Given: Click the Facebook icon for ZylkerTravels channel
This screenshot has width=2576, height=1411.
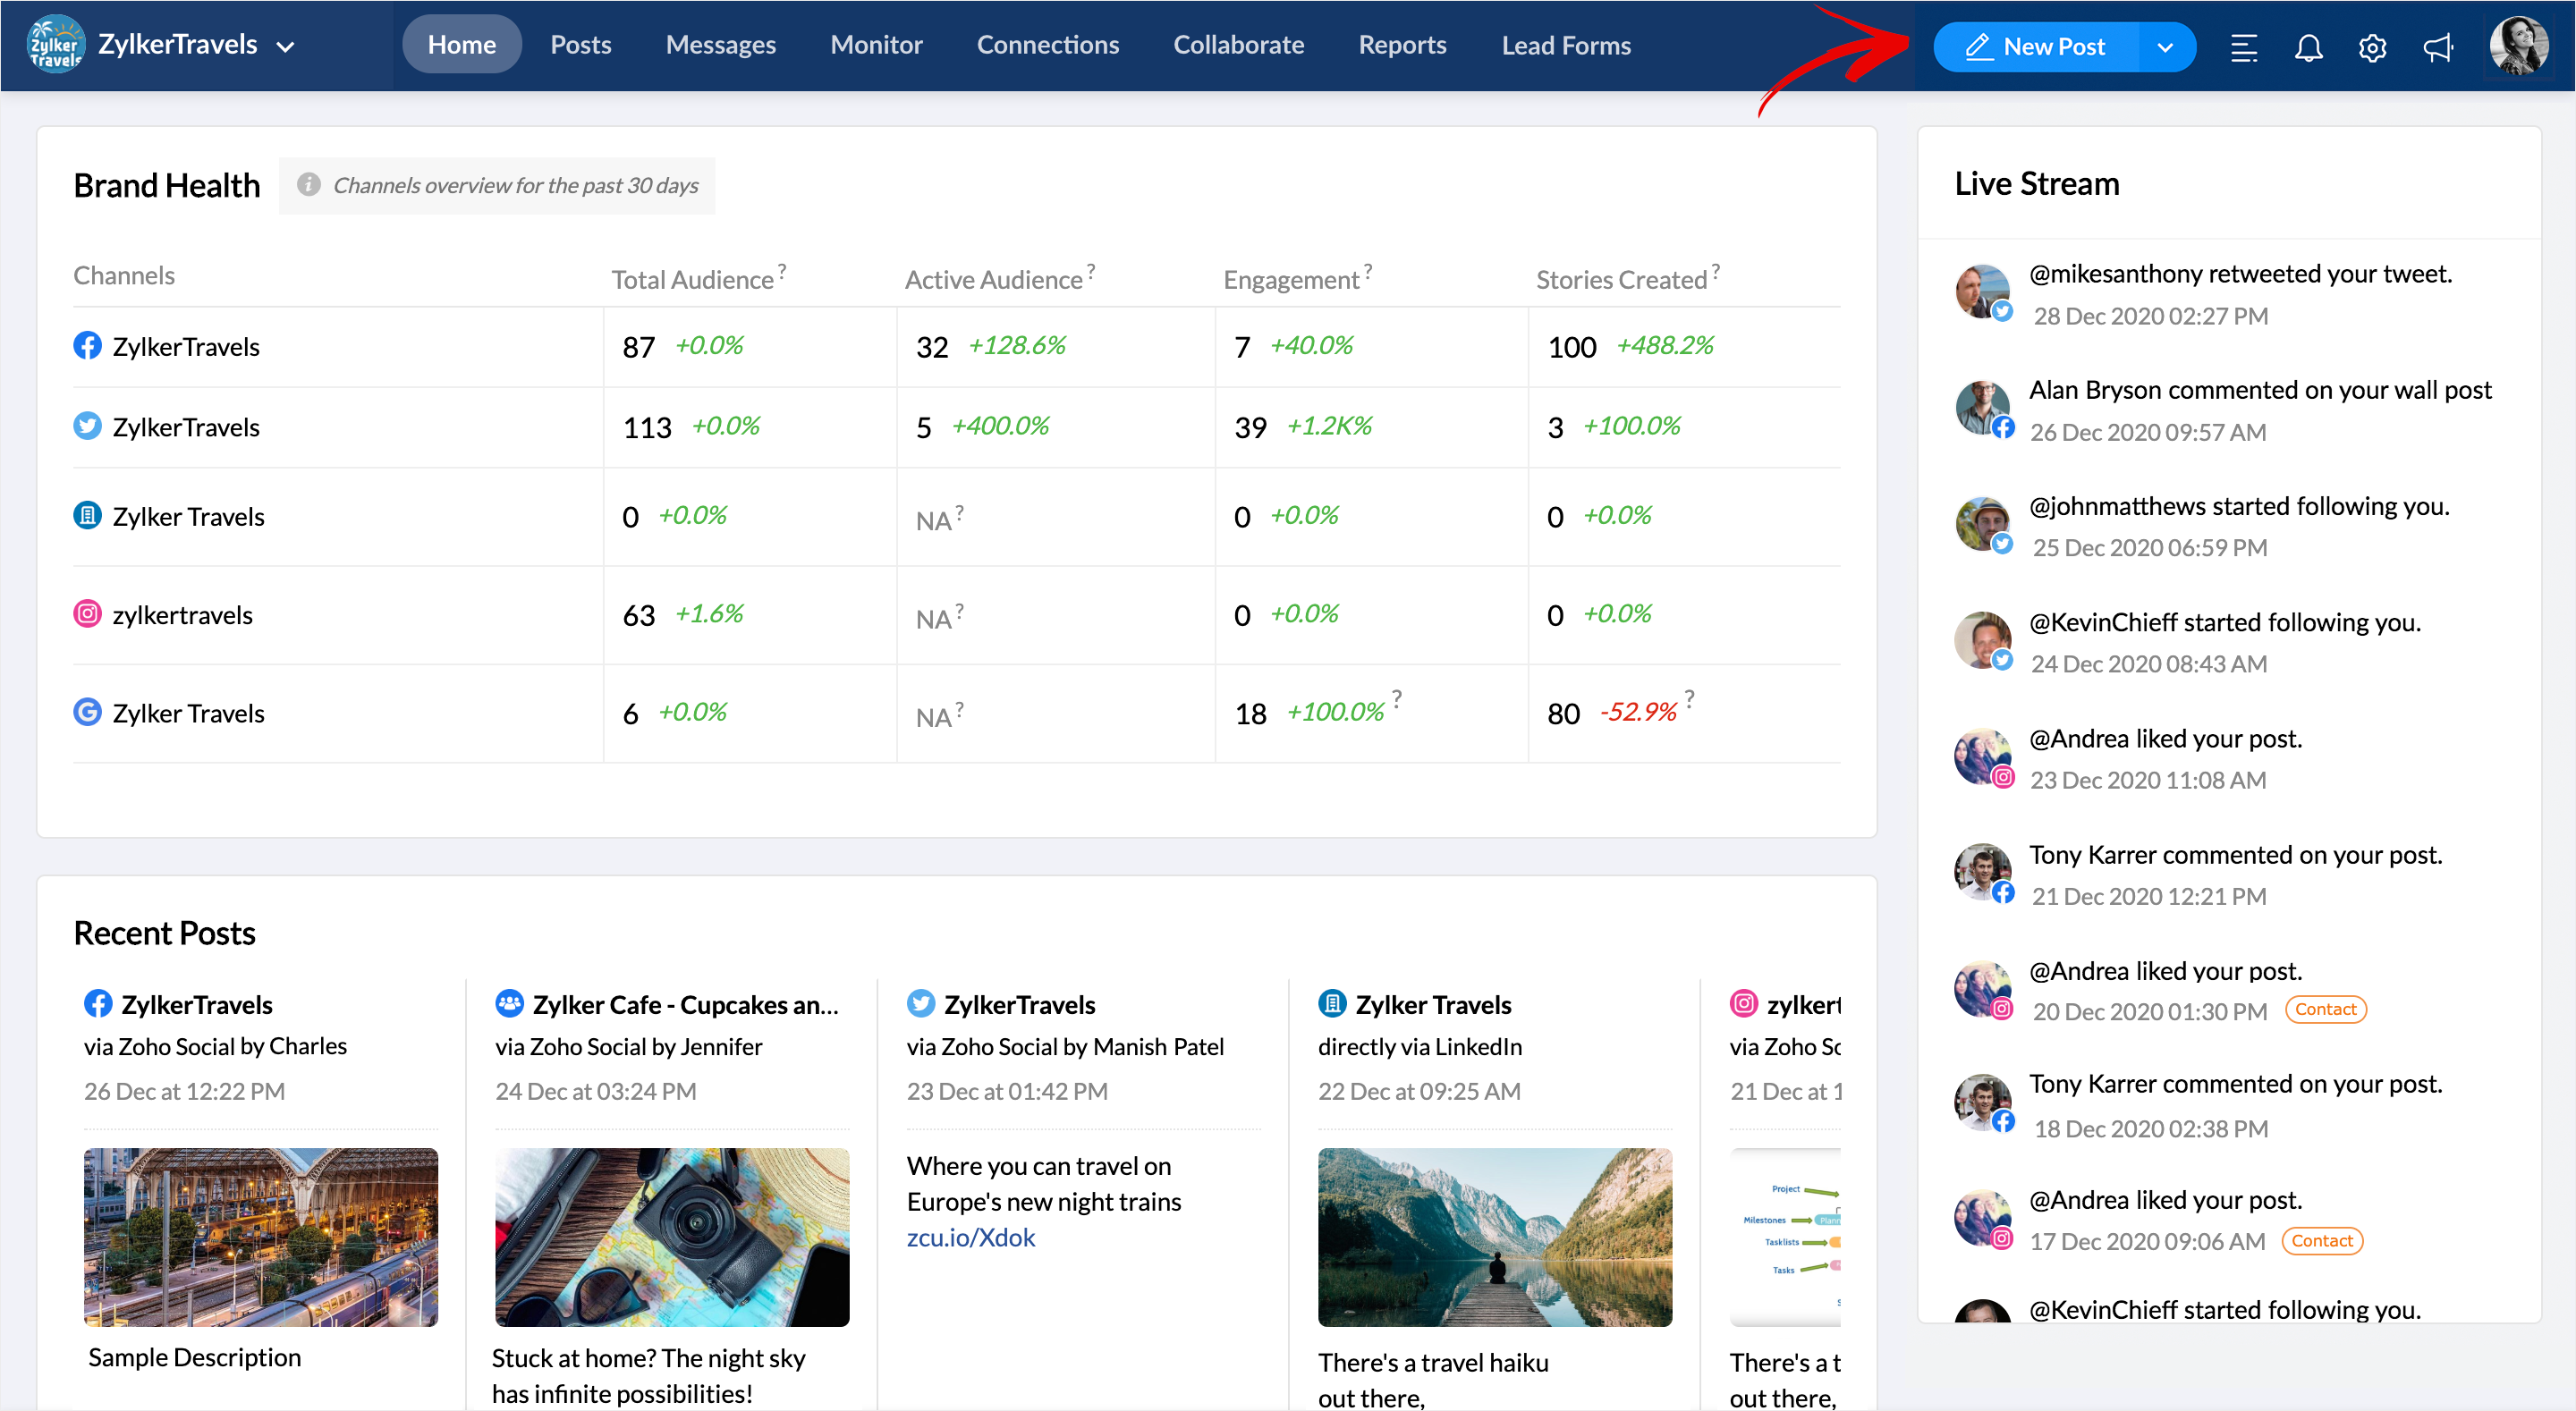Looking at the screenshot, I should [88, 346].
